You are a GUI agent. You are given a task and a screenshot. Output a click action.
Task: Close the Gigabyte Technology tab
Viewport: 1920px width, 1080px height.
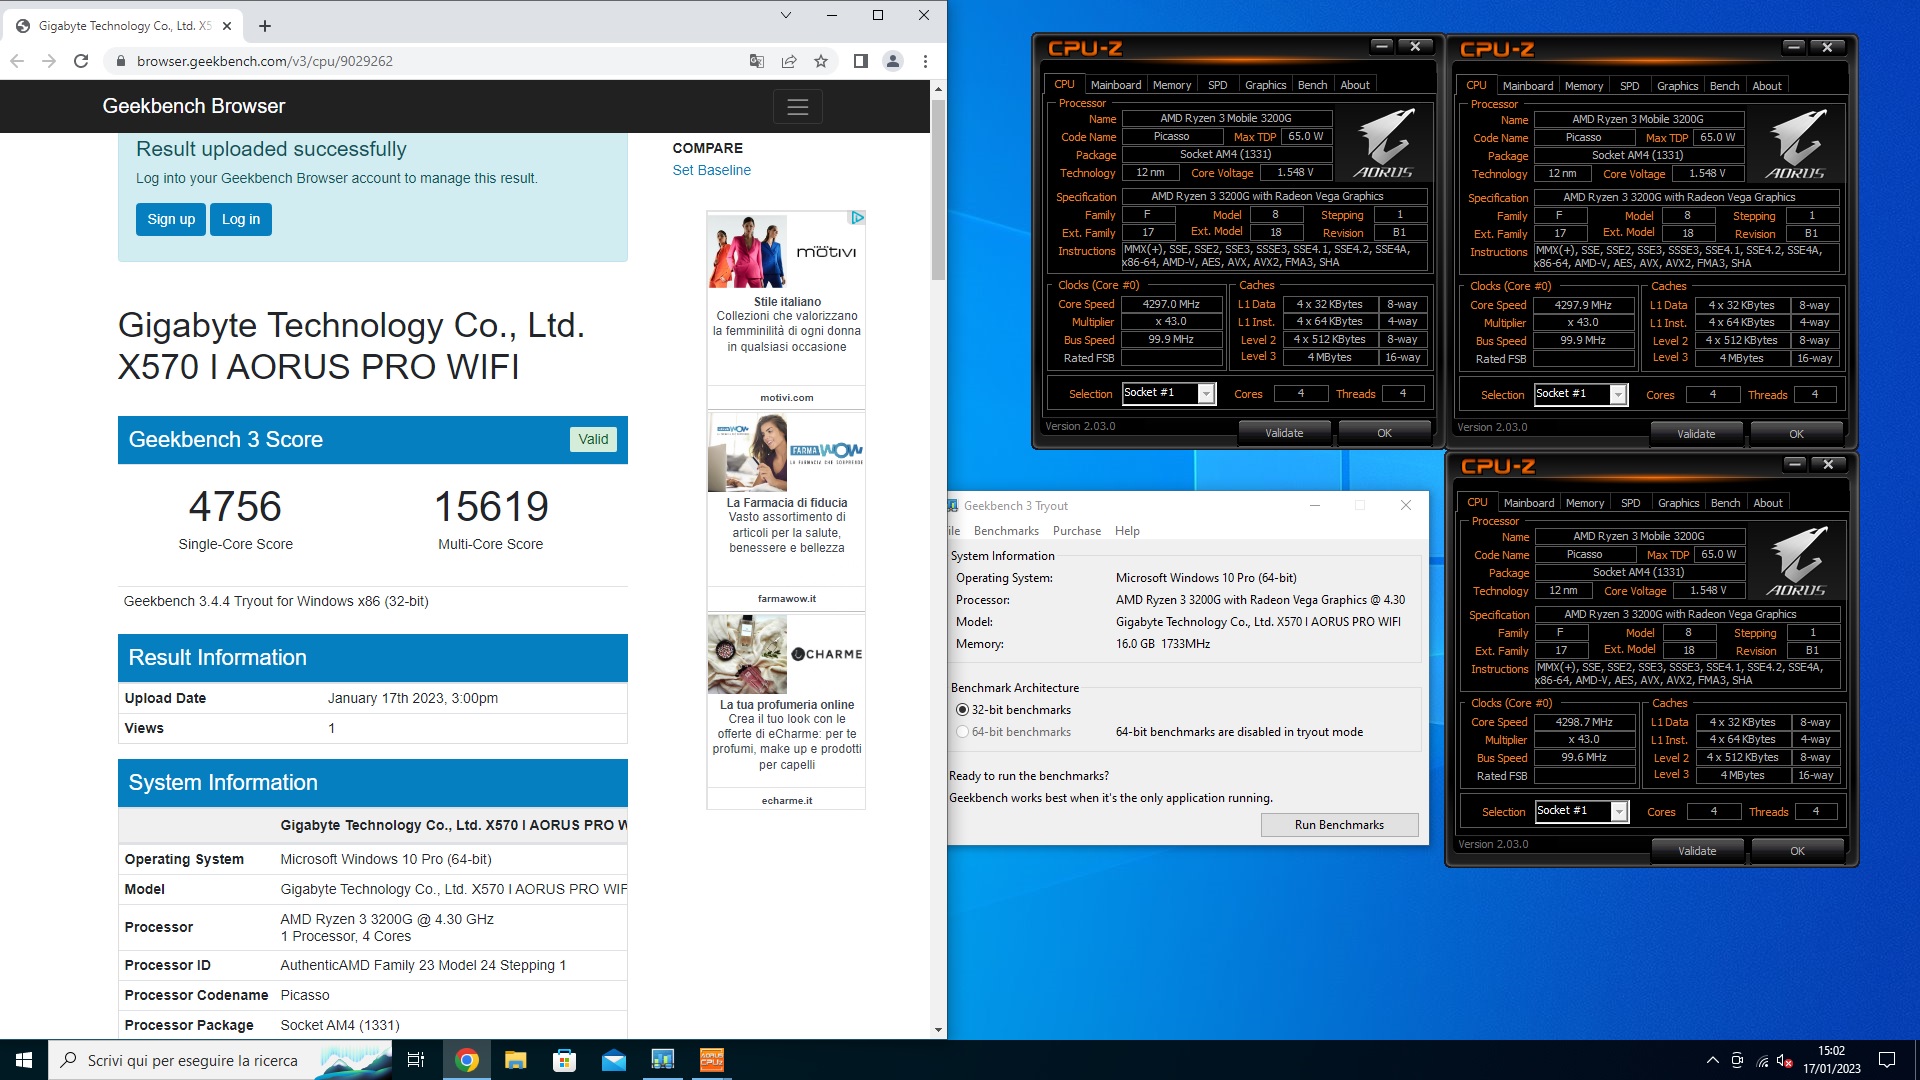coord(227,26)
